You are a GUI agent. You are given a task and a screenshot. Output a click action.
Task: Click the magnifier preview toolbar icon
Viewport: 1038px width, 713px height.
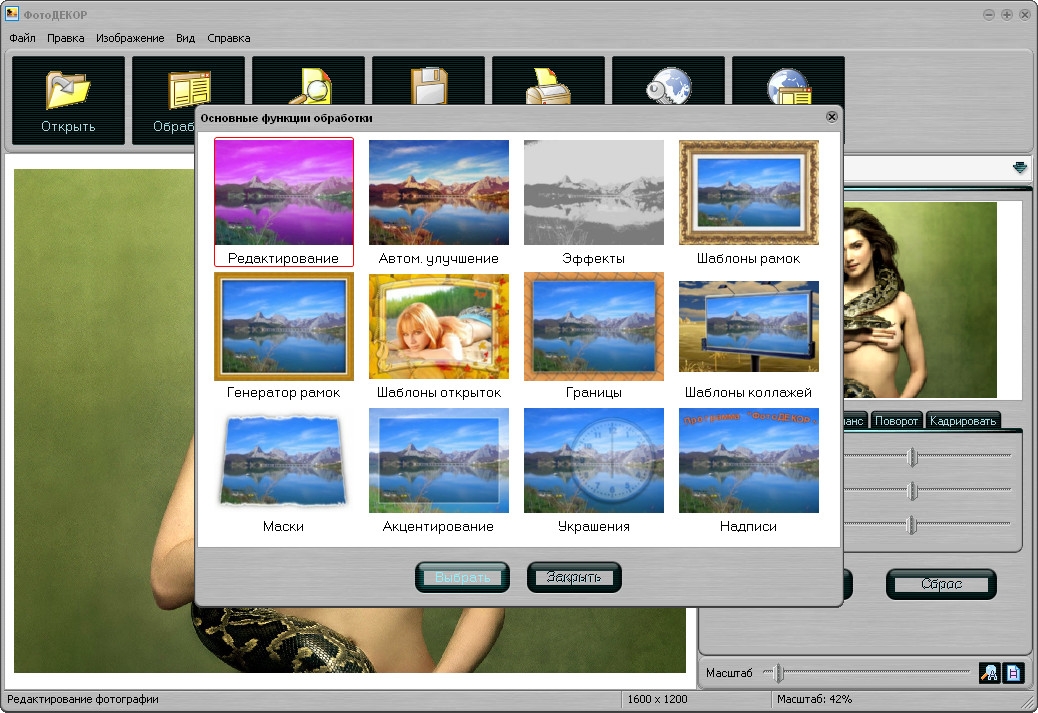click(x=310, y=85)
